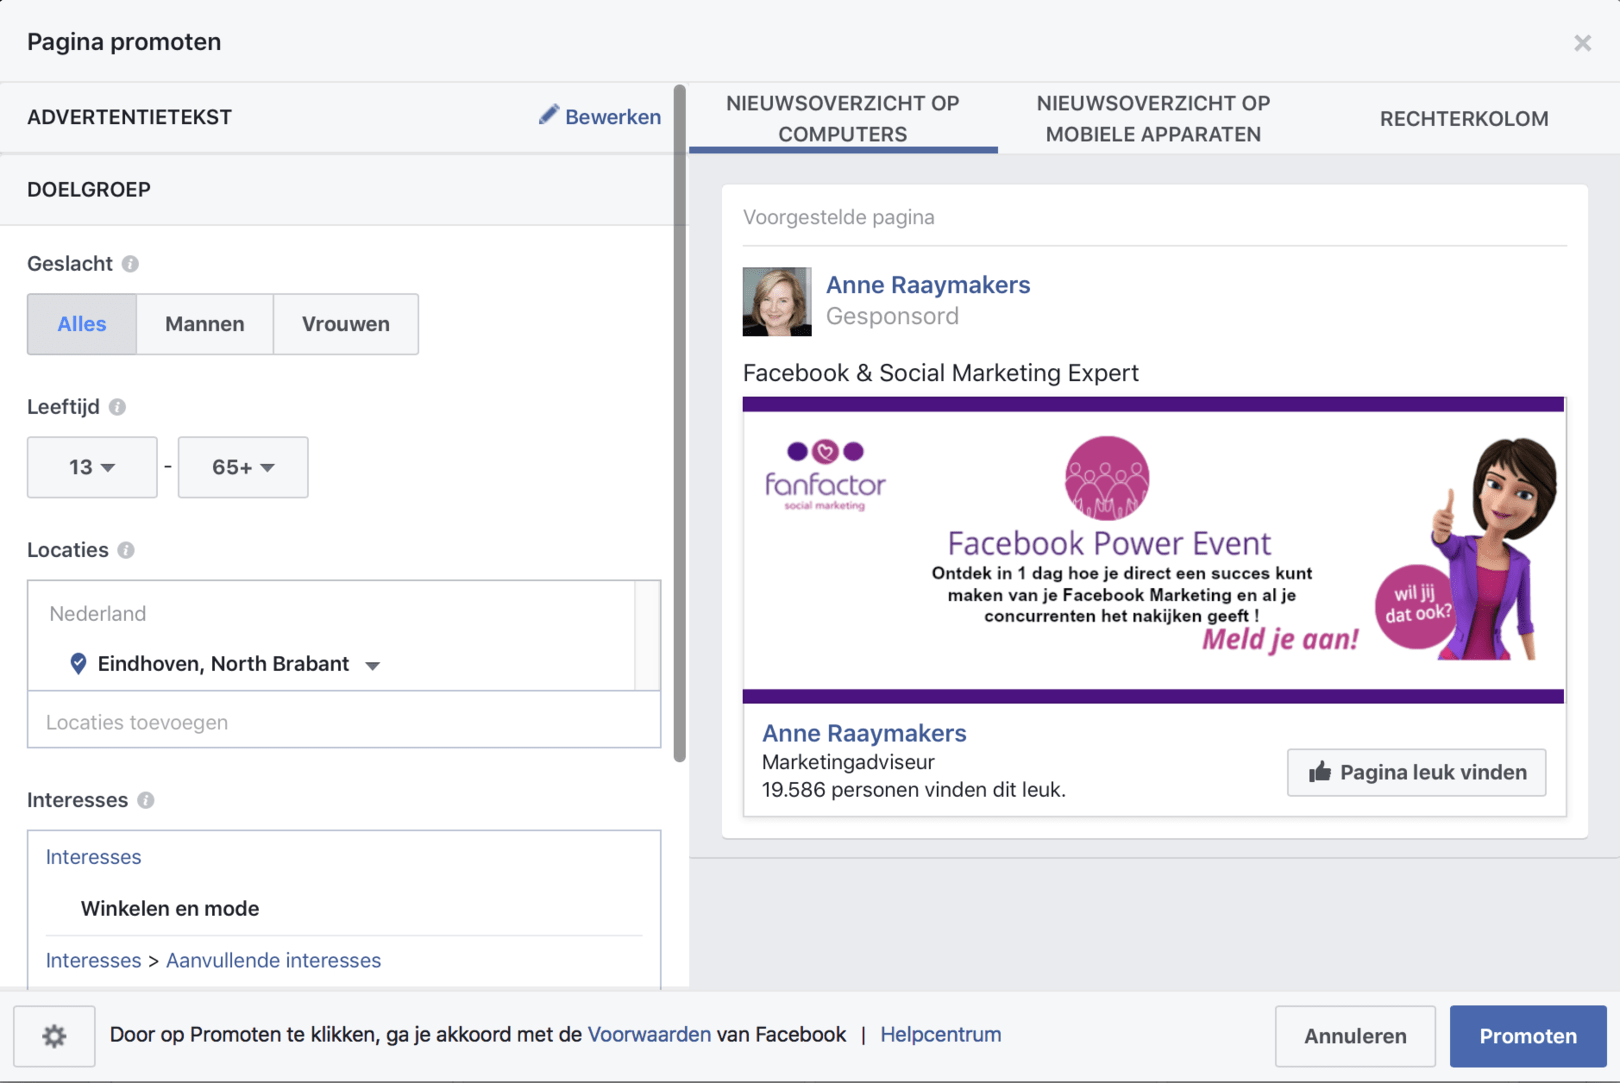Open the minimum age 13 dropdown

point(92,467)
